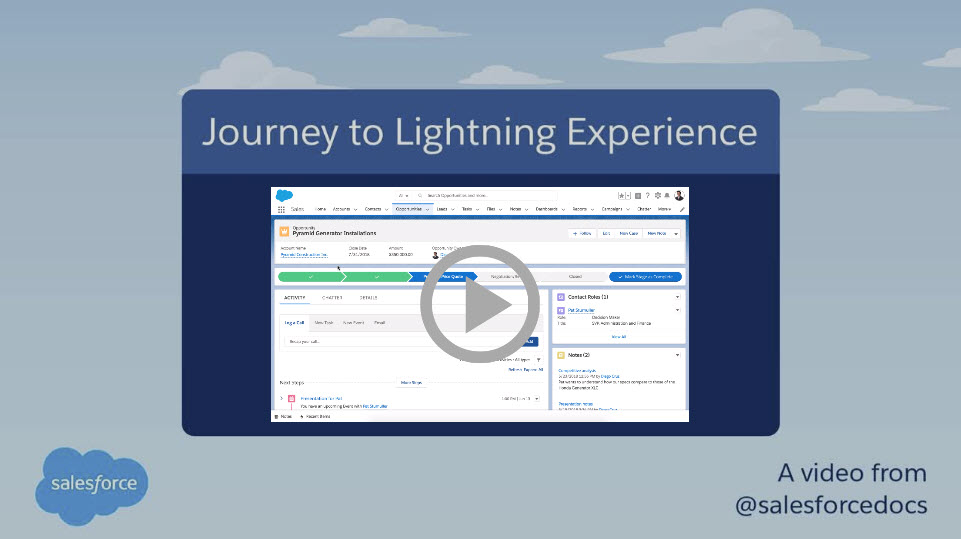The width and height of the screenshot is (961, 539).
Task: Click the Contact Roles purple icon
Action: 561,297
